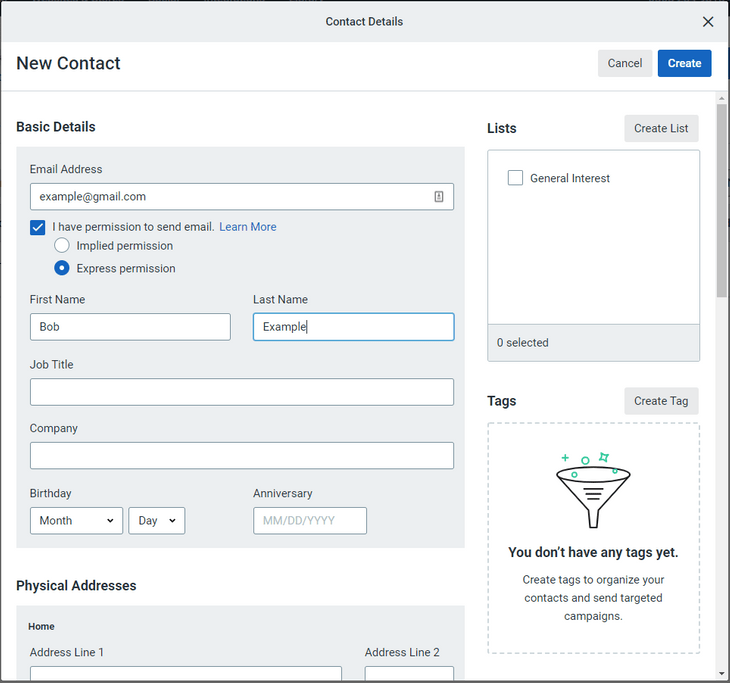Click the funnel tags illustration
The height and width of the screenshot is (683, 730).
593,490
